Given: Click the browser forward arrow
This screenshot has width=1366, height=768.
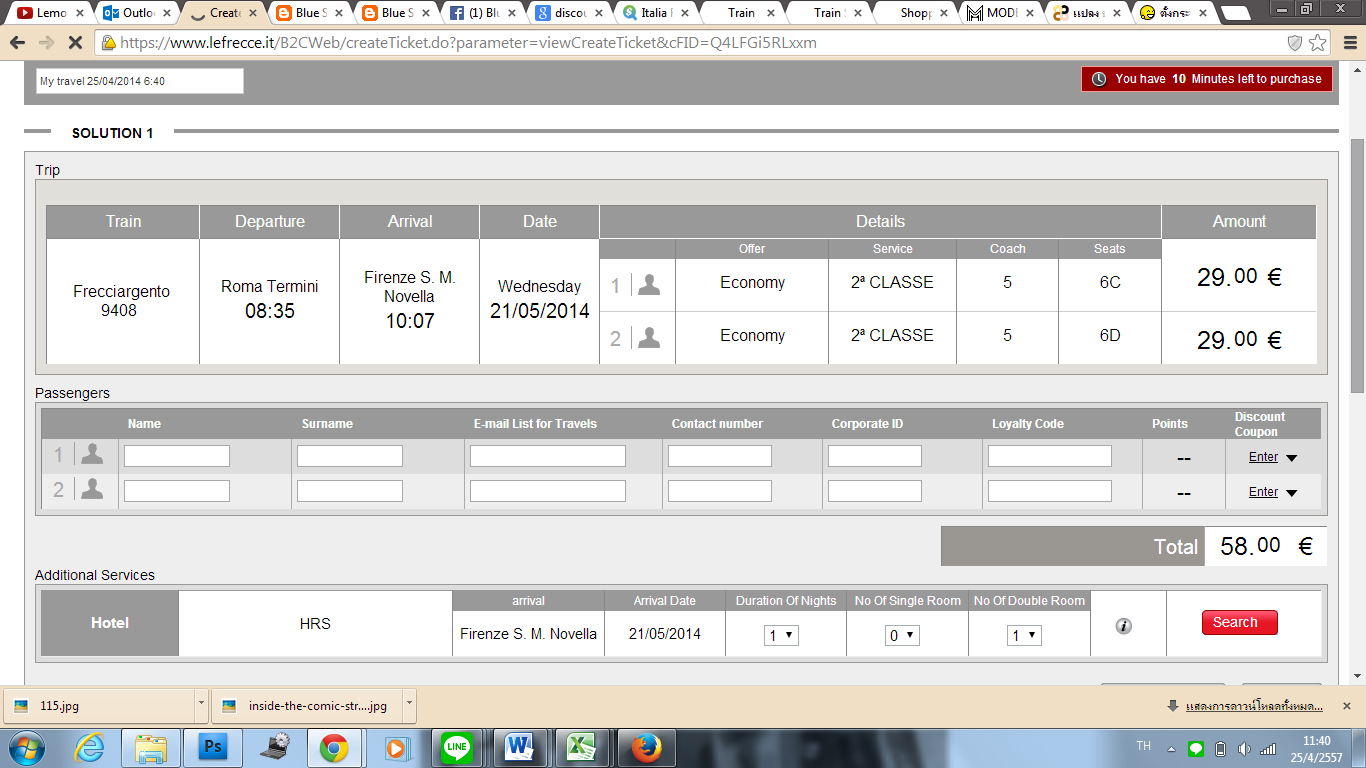Looking at the screenshot, I should (x=46, y=43).
